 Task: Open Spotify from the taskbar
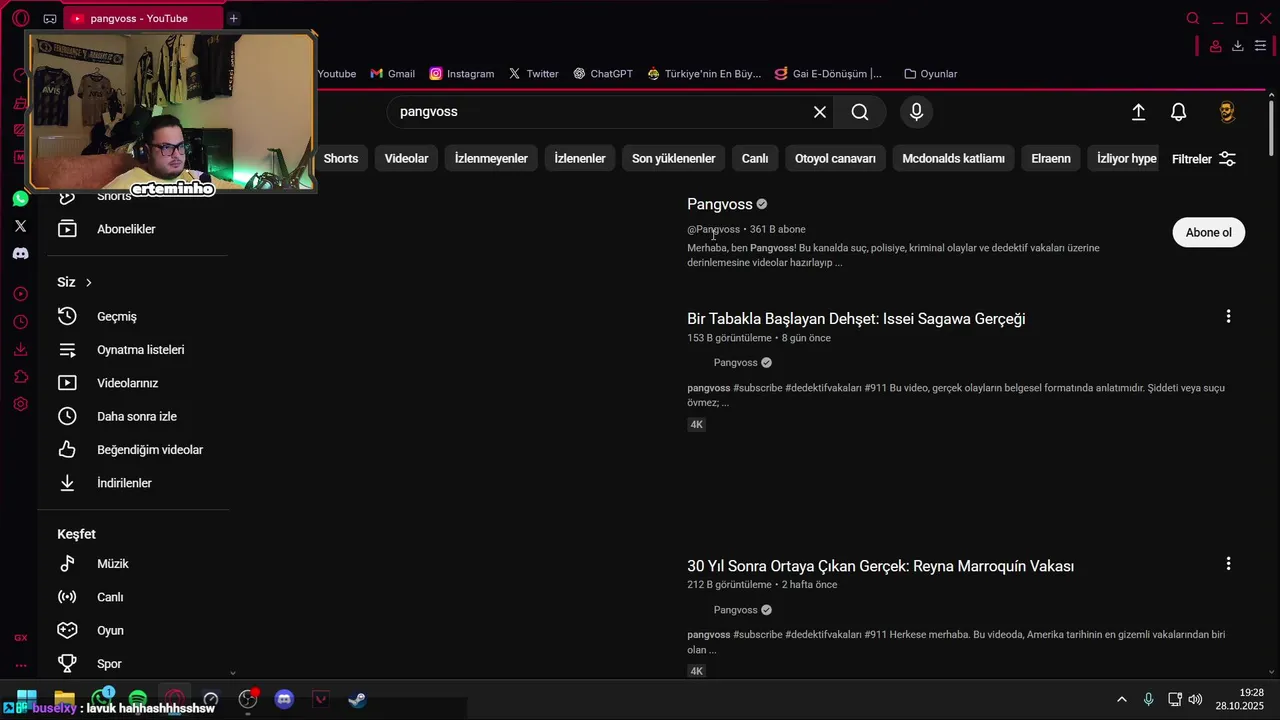click(x=138, y=699)
